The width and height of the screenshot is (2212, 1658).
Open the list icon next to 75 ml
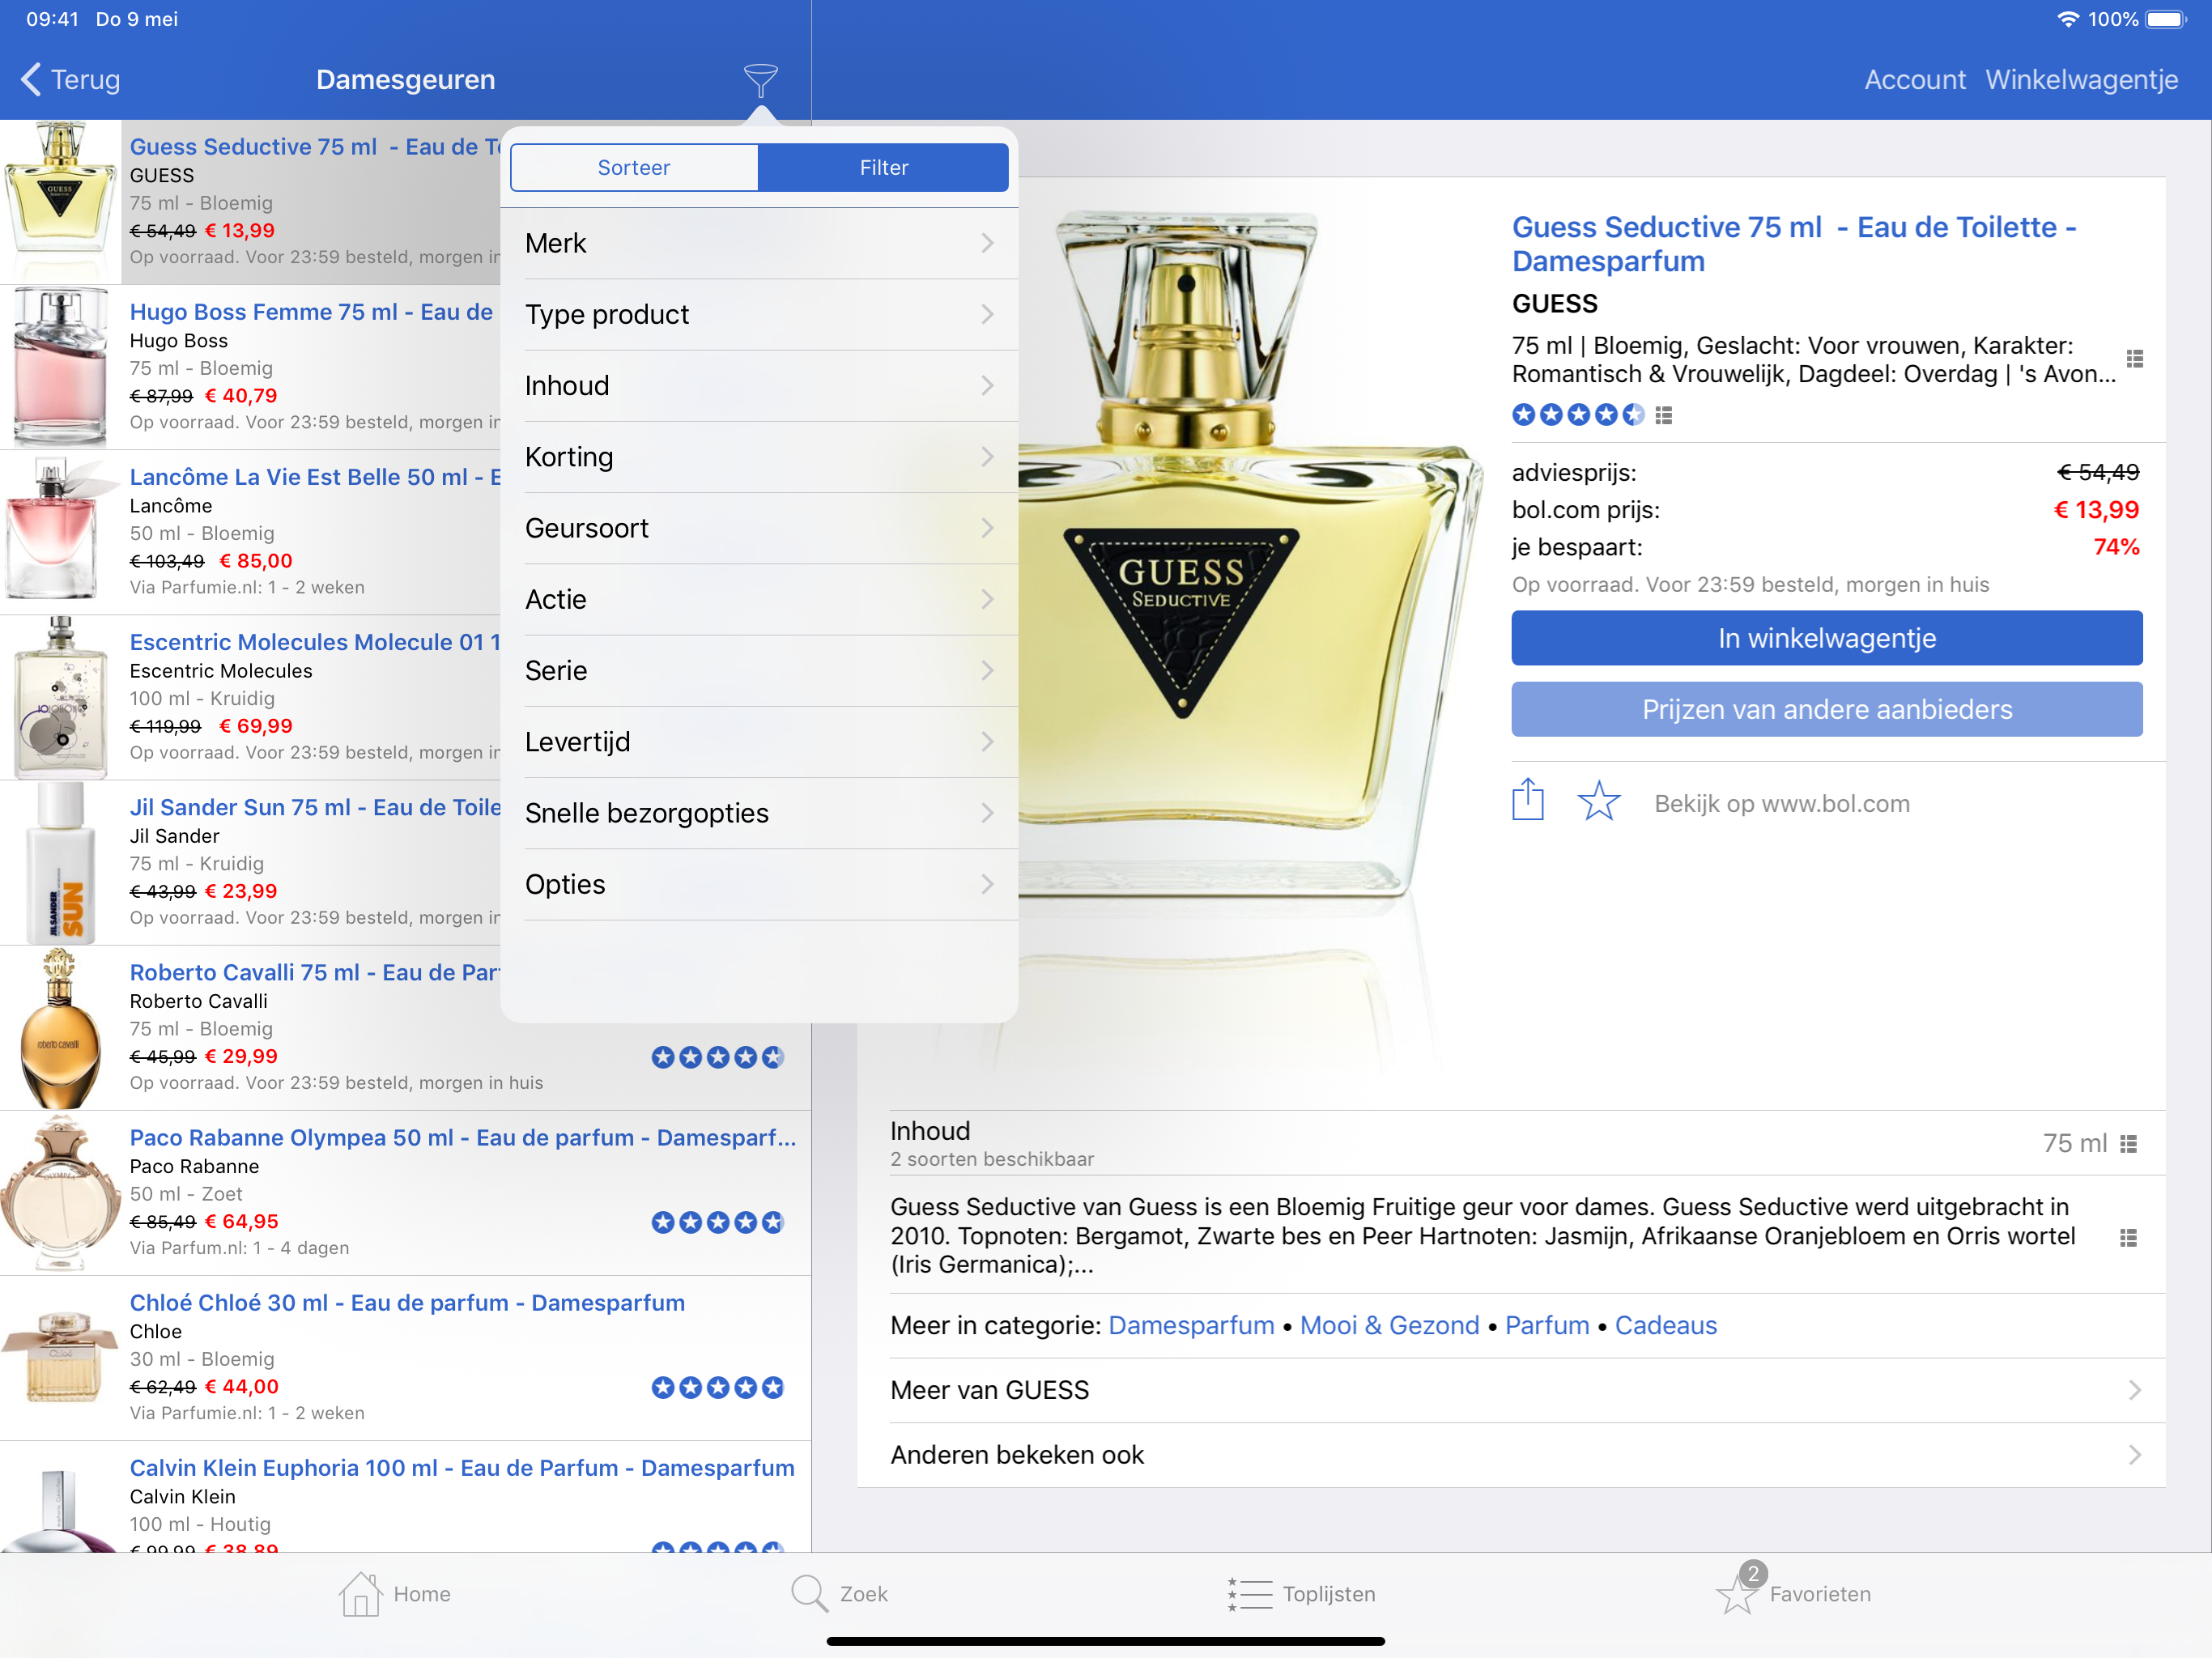point(2129,1143)
